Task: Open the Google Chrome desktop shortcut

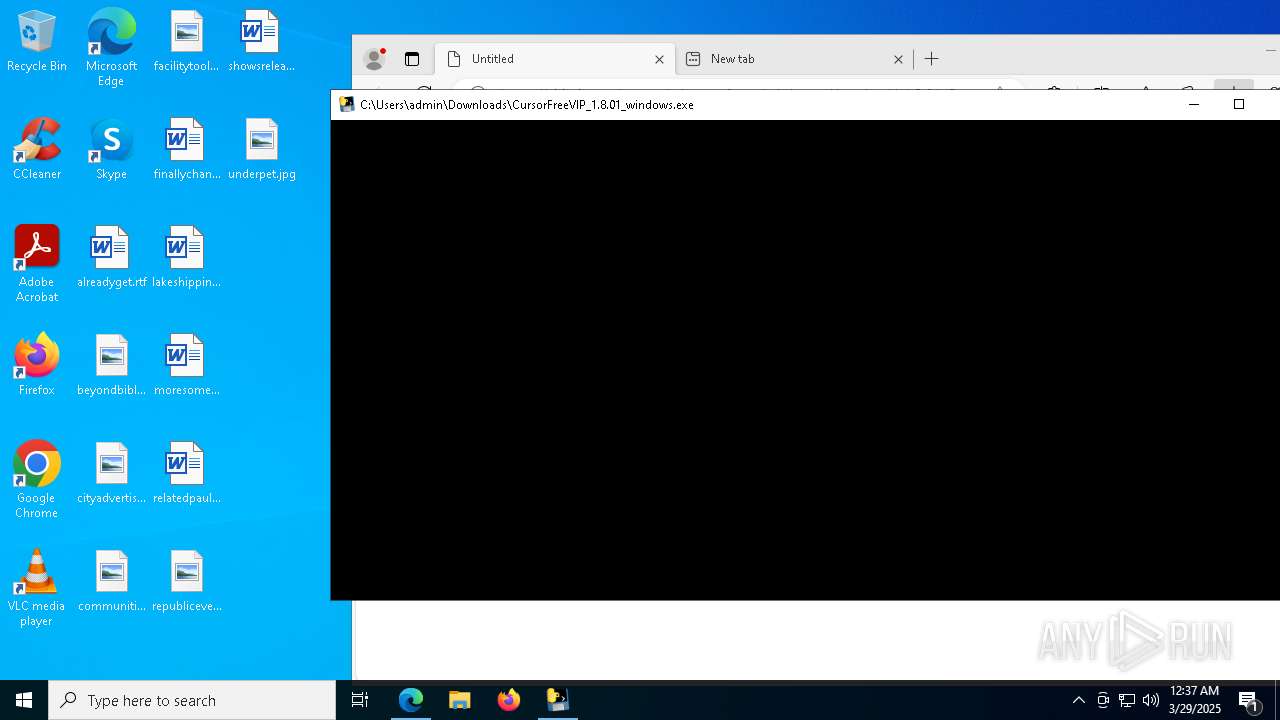Action: 37,480
